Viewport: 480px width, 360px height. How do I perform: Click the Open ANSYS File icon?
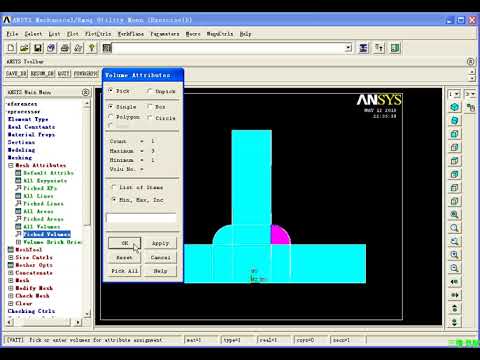point(24,48)
